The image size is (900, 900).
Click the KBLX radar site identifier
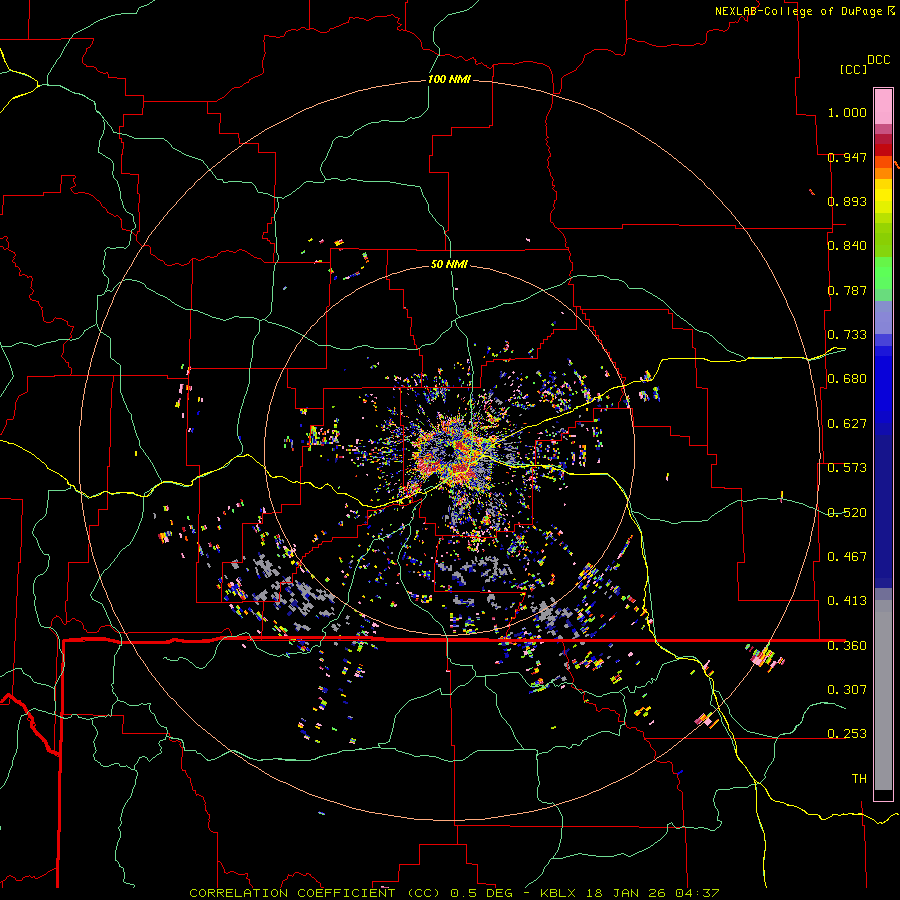tap(560, 893)
